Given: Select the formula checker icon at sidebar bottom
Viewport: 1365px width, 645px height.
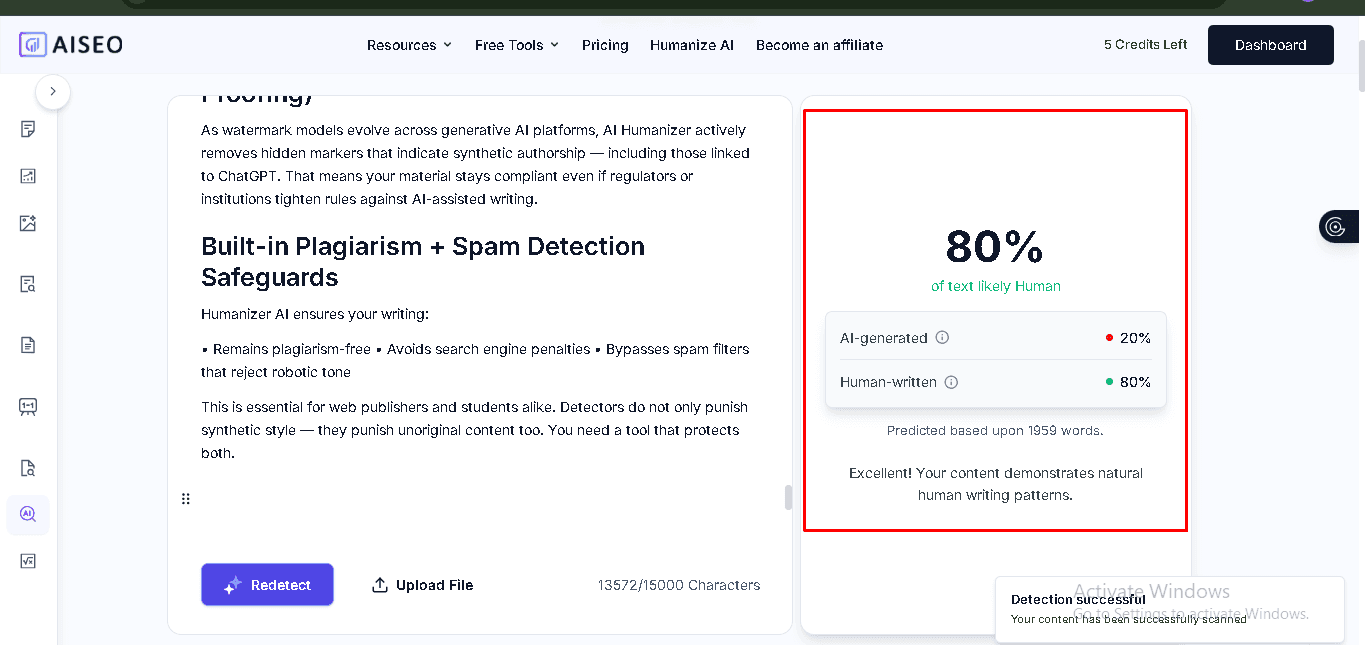Looking at the screenshot, I should coord(28,560).
